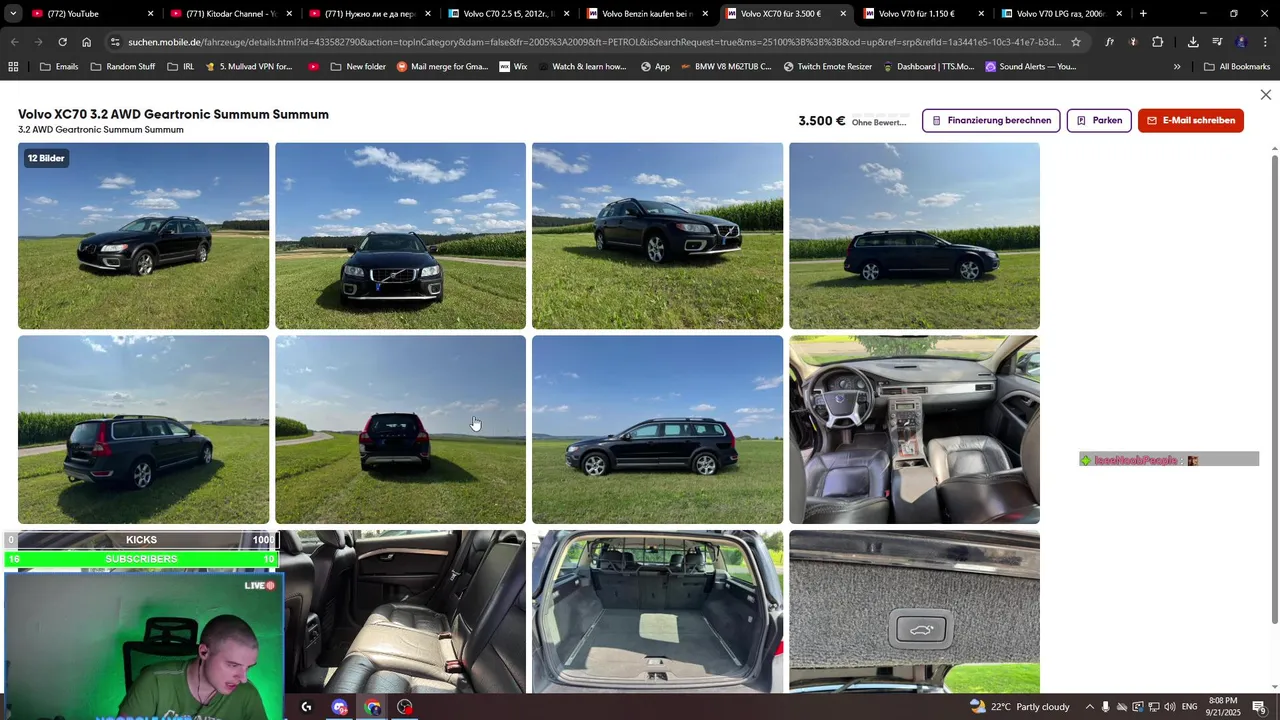The height and width of the screenshot is (720, 1280).
Task: Click the Chrome icon in the taskbar
Action: click(372, 707)
